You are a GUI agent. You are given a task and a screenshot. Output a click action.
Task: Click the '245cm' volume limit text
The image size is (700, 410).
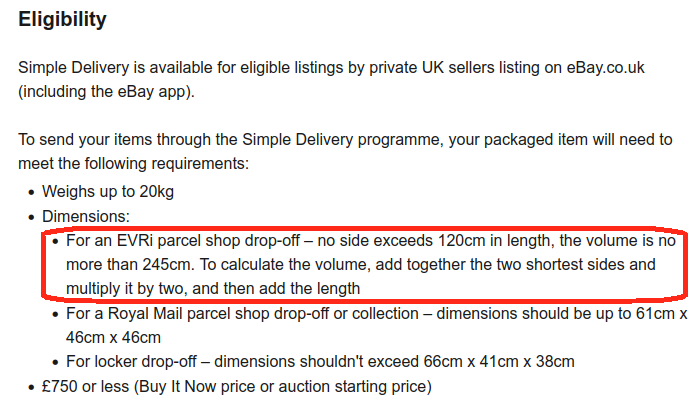click(167, 264)
